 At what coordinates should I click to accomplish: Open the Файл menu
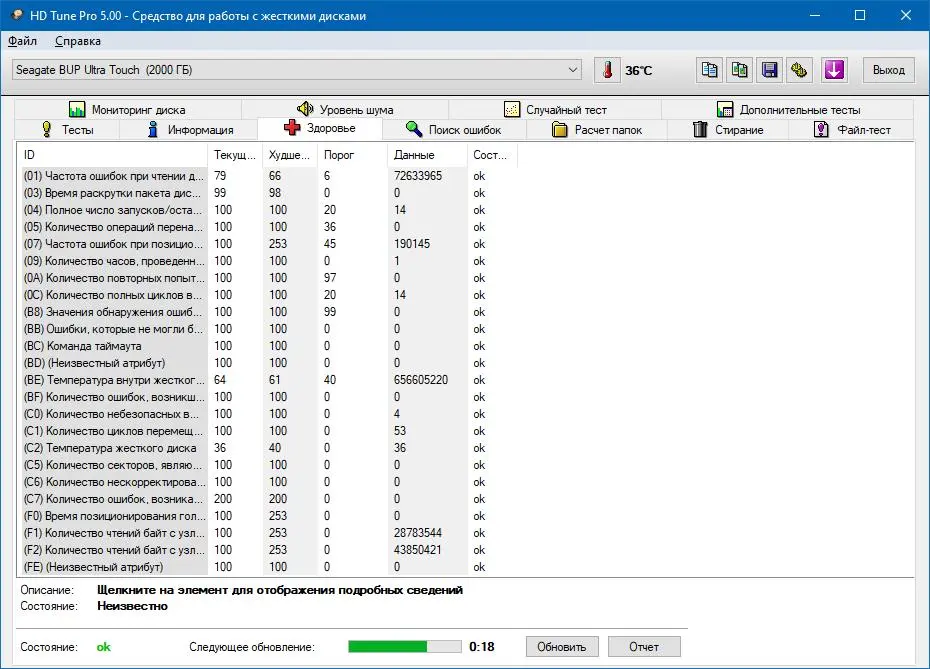click(23, 42)
